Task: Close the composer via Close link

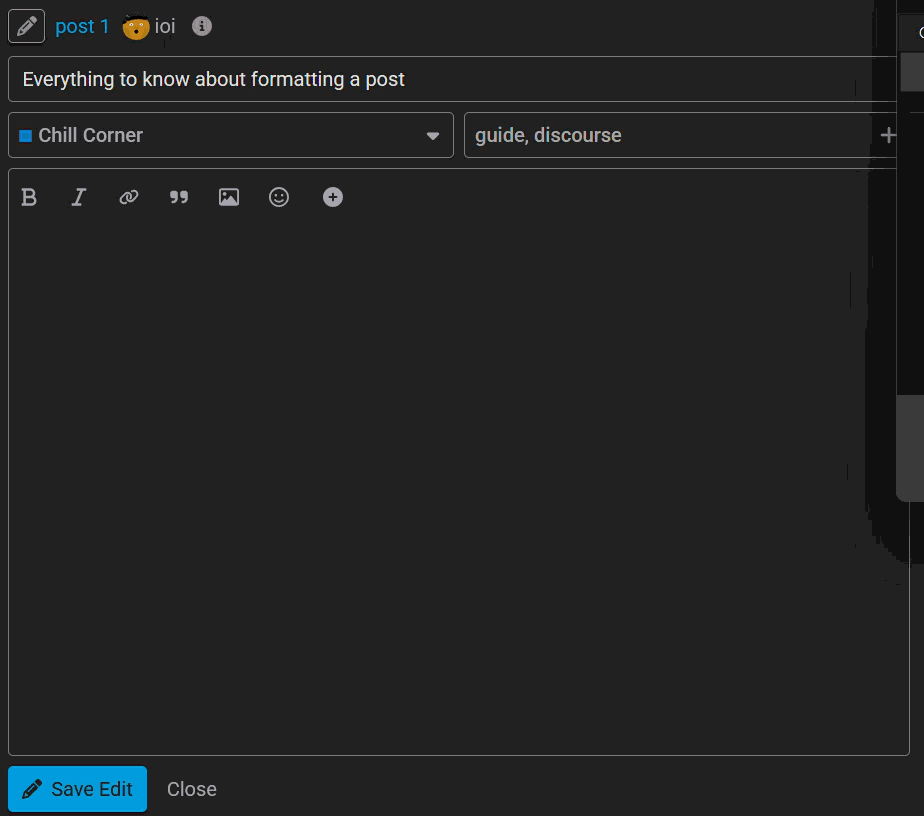Action: click(192, 789)
